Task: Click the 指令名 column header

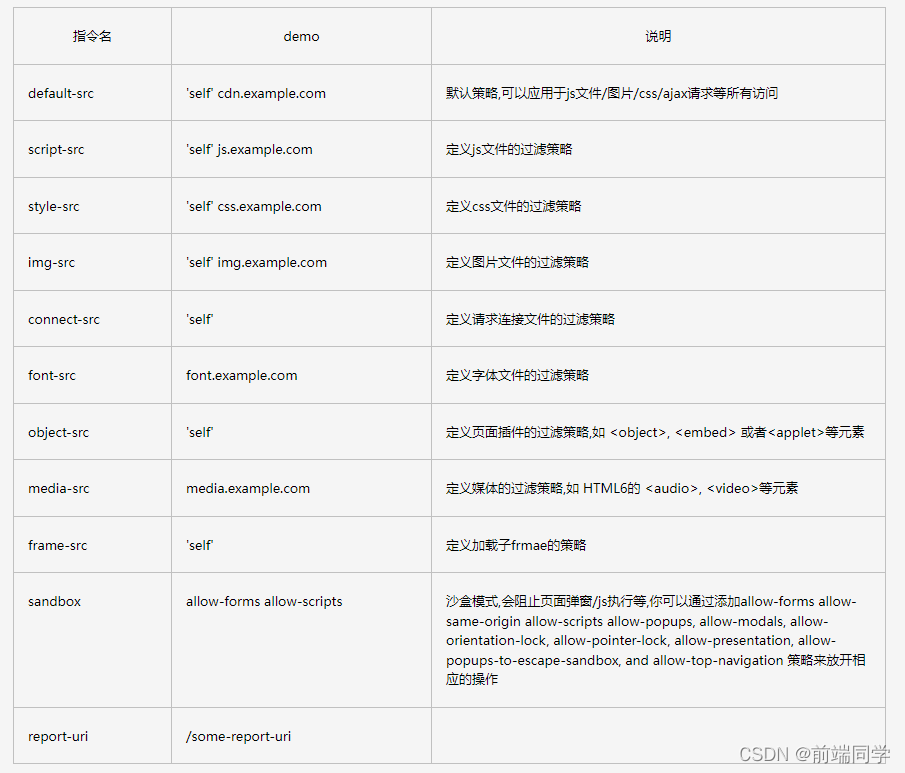Action: point(92,36)
